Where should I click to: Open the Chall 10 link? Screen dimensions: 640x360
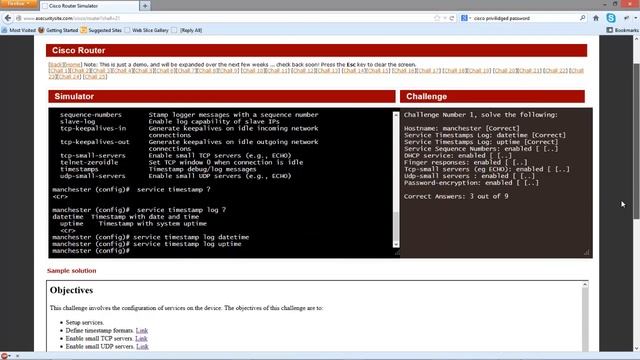tap(253, 71)
